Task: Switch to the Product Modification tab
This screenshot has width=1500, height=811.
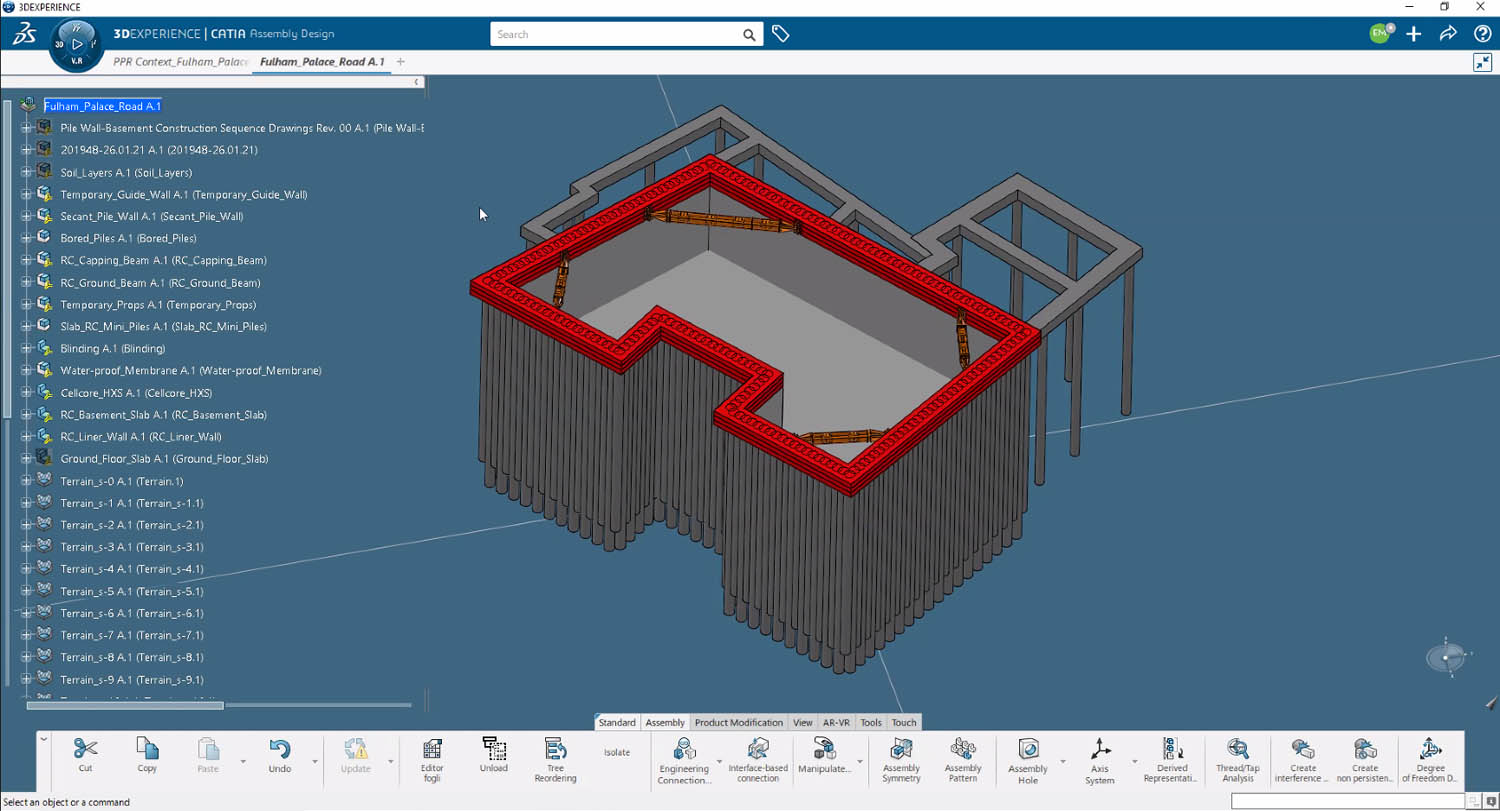Action: coord(738,722)
